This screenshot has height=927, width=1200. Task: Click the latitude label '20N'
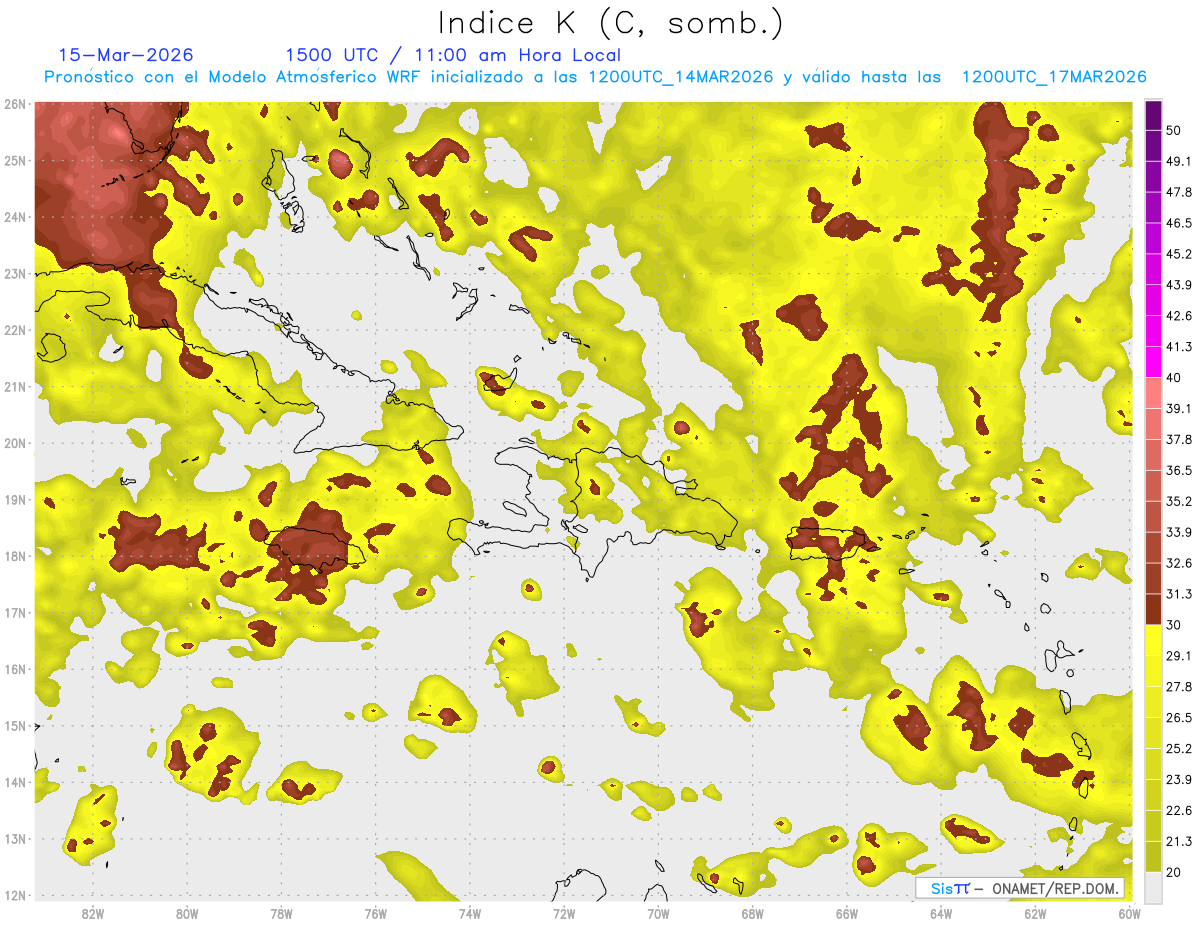(14, 443)
